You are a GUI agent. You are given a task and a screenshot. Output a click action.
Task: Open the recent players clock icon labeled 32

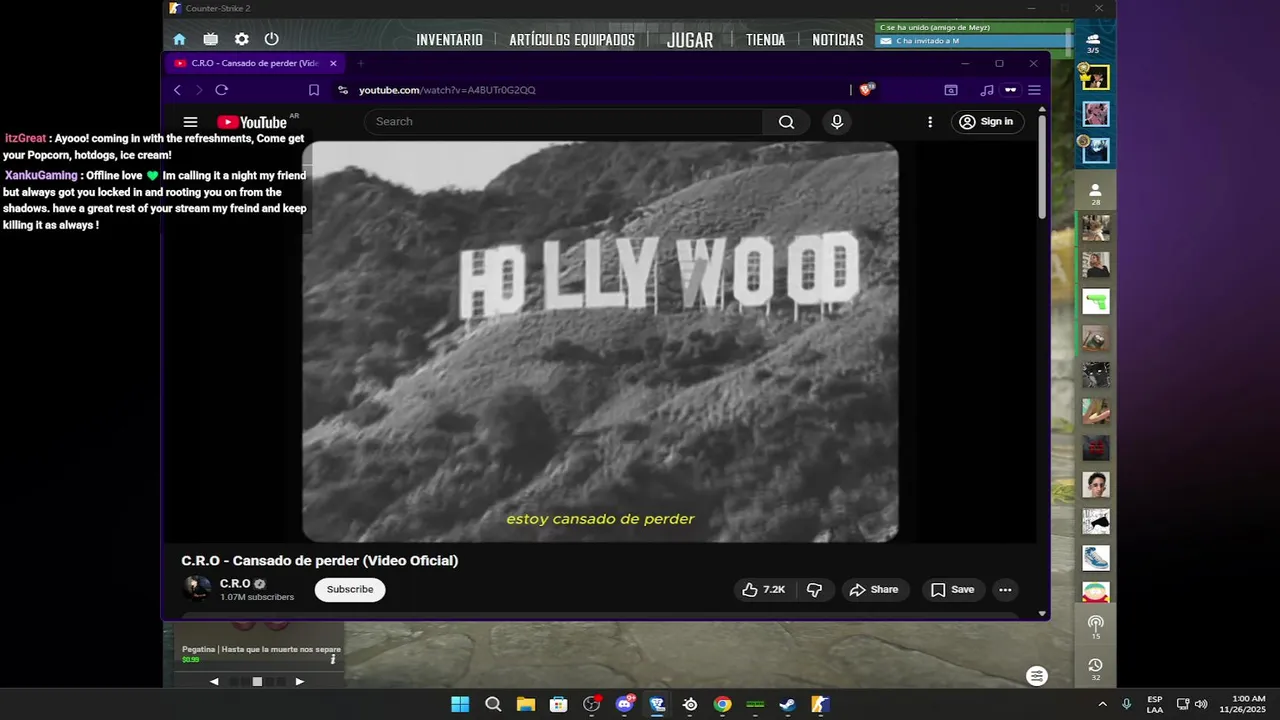tap(1096, 669)
